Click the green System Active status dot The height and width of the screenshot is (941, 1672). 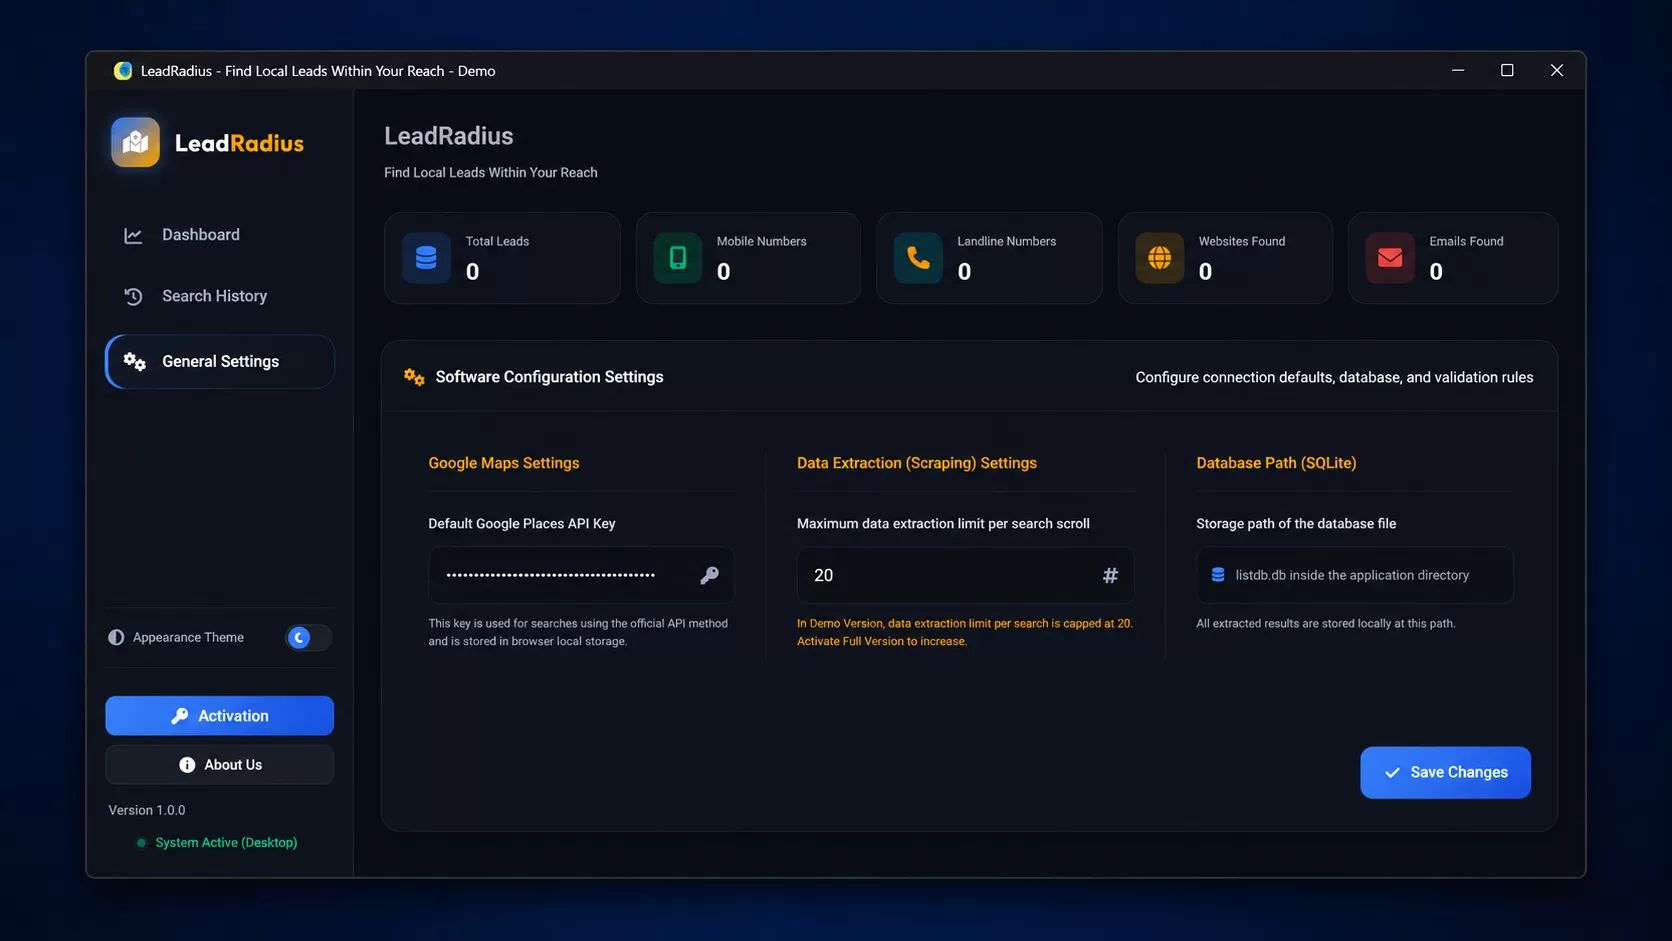click(x=141, y=843)
